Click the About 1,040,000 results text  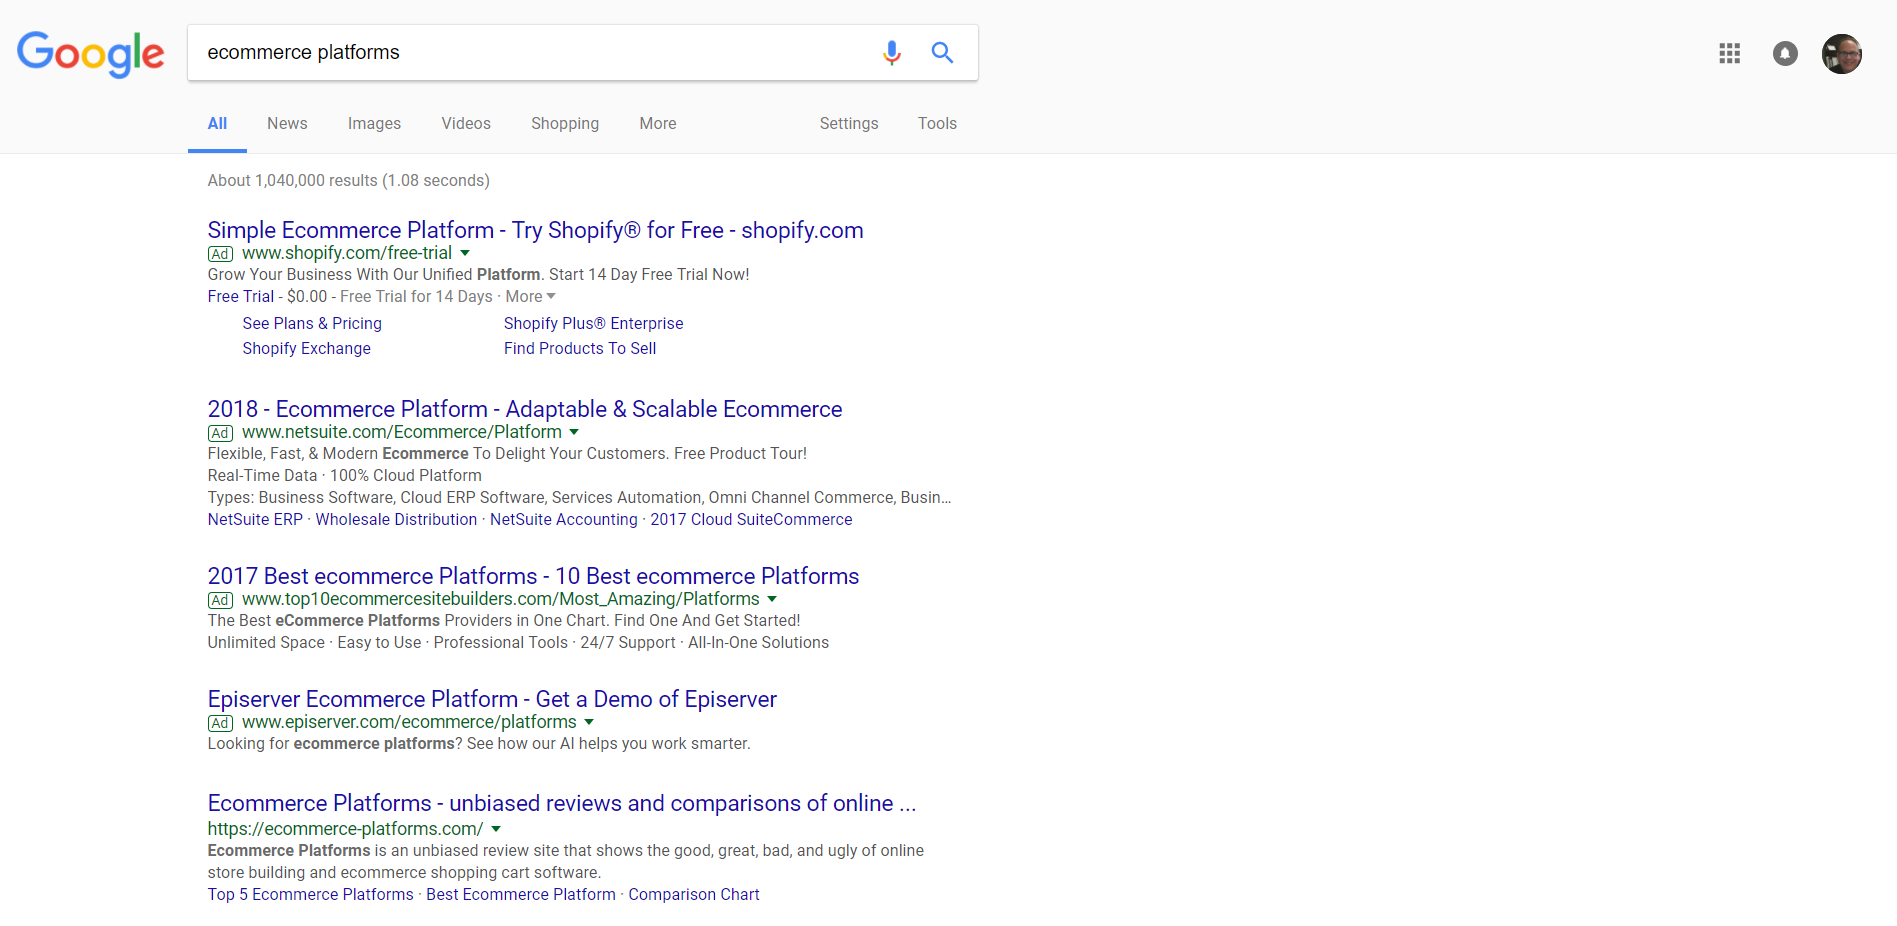348,181
